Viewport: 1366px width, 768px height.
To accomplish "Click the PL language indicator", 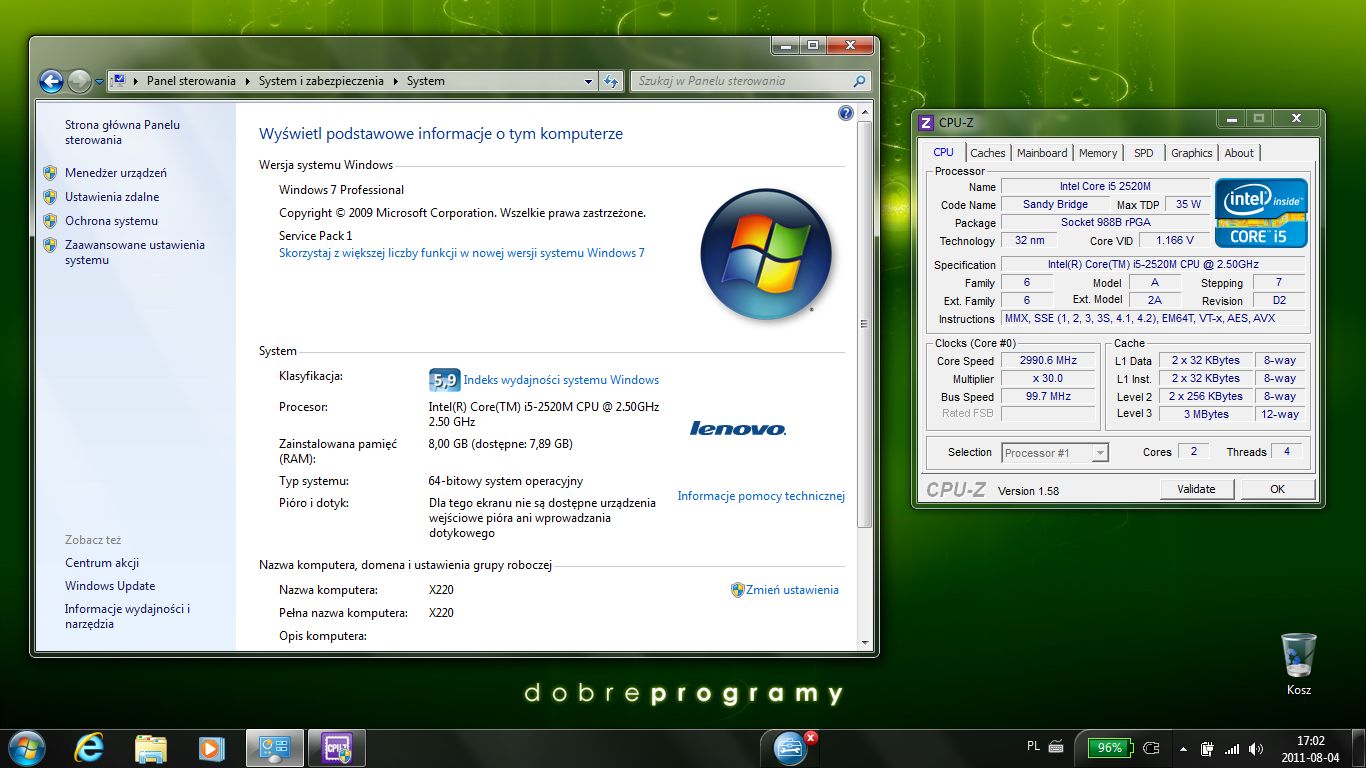I will tap(1033, 746).
